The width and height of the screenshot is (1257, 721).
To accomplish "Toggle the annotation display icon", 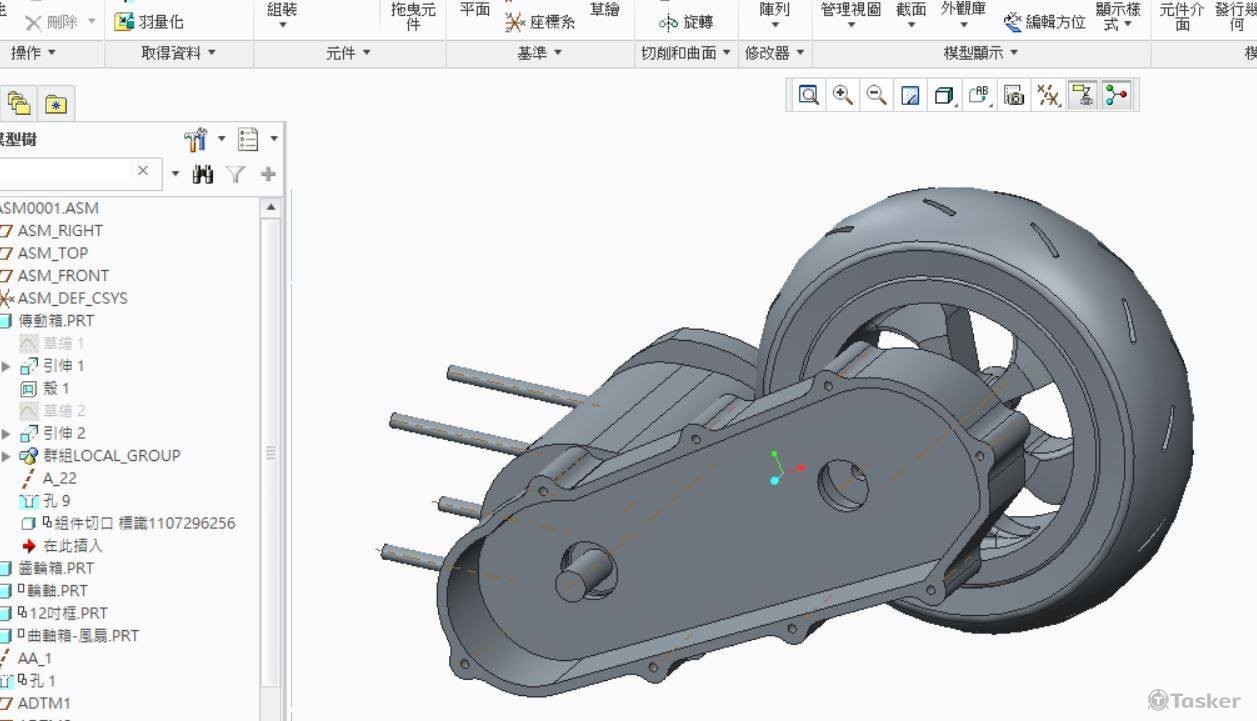I will tap(1082, 95).
